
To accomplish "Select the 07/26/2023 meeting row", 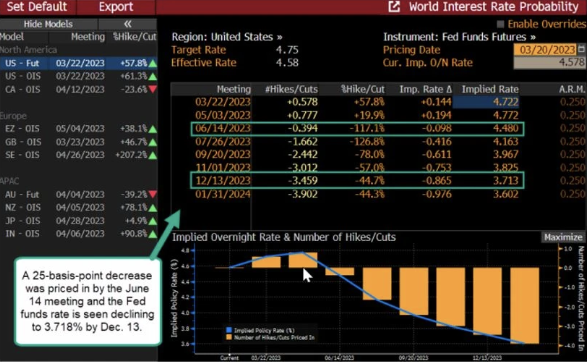I will tap(378, 142).
